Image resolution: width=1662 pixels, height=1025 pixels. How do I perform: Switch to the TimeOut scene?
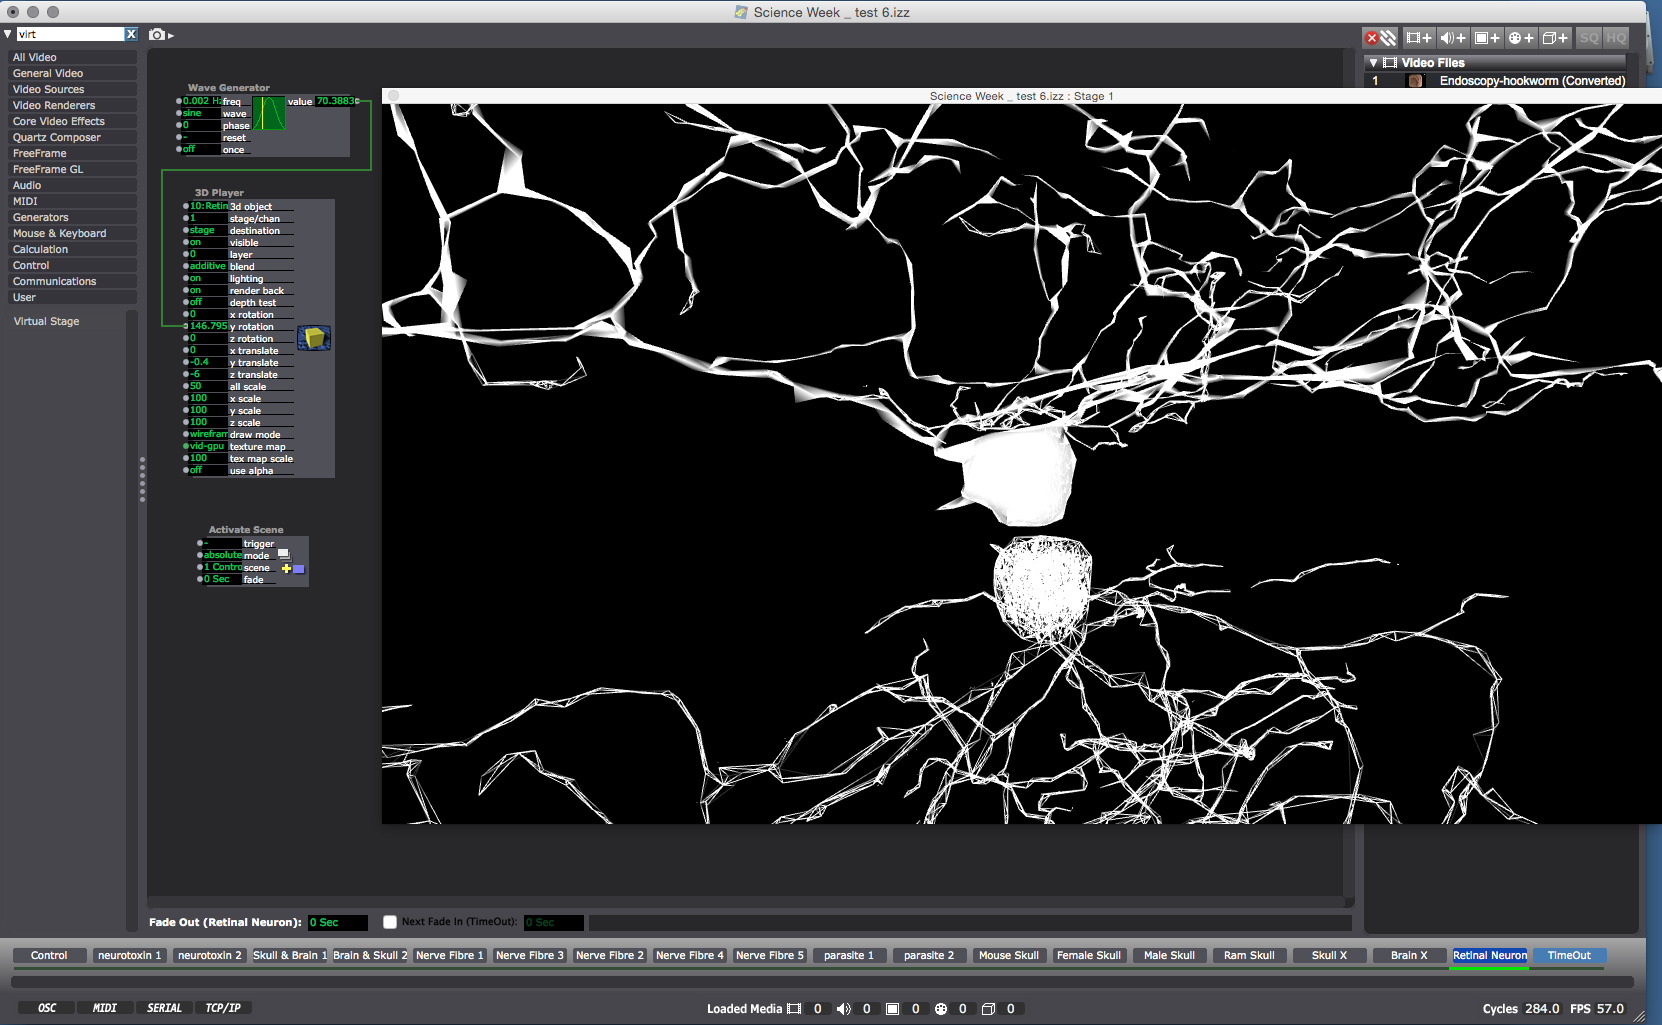point(1569,955)
